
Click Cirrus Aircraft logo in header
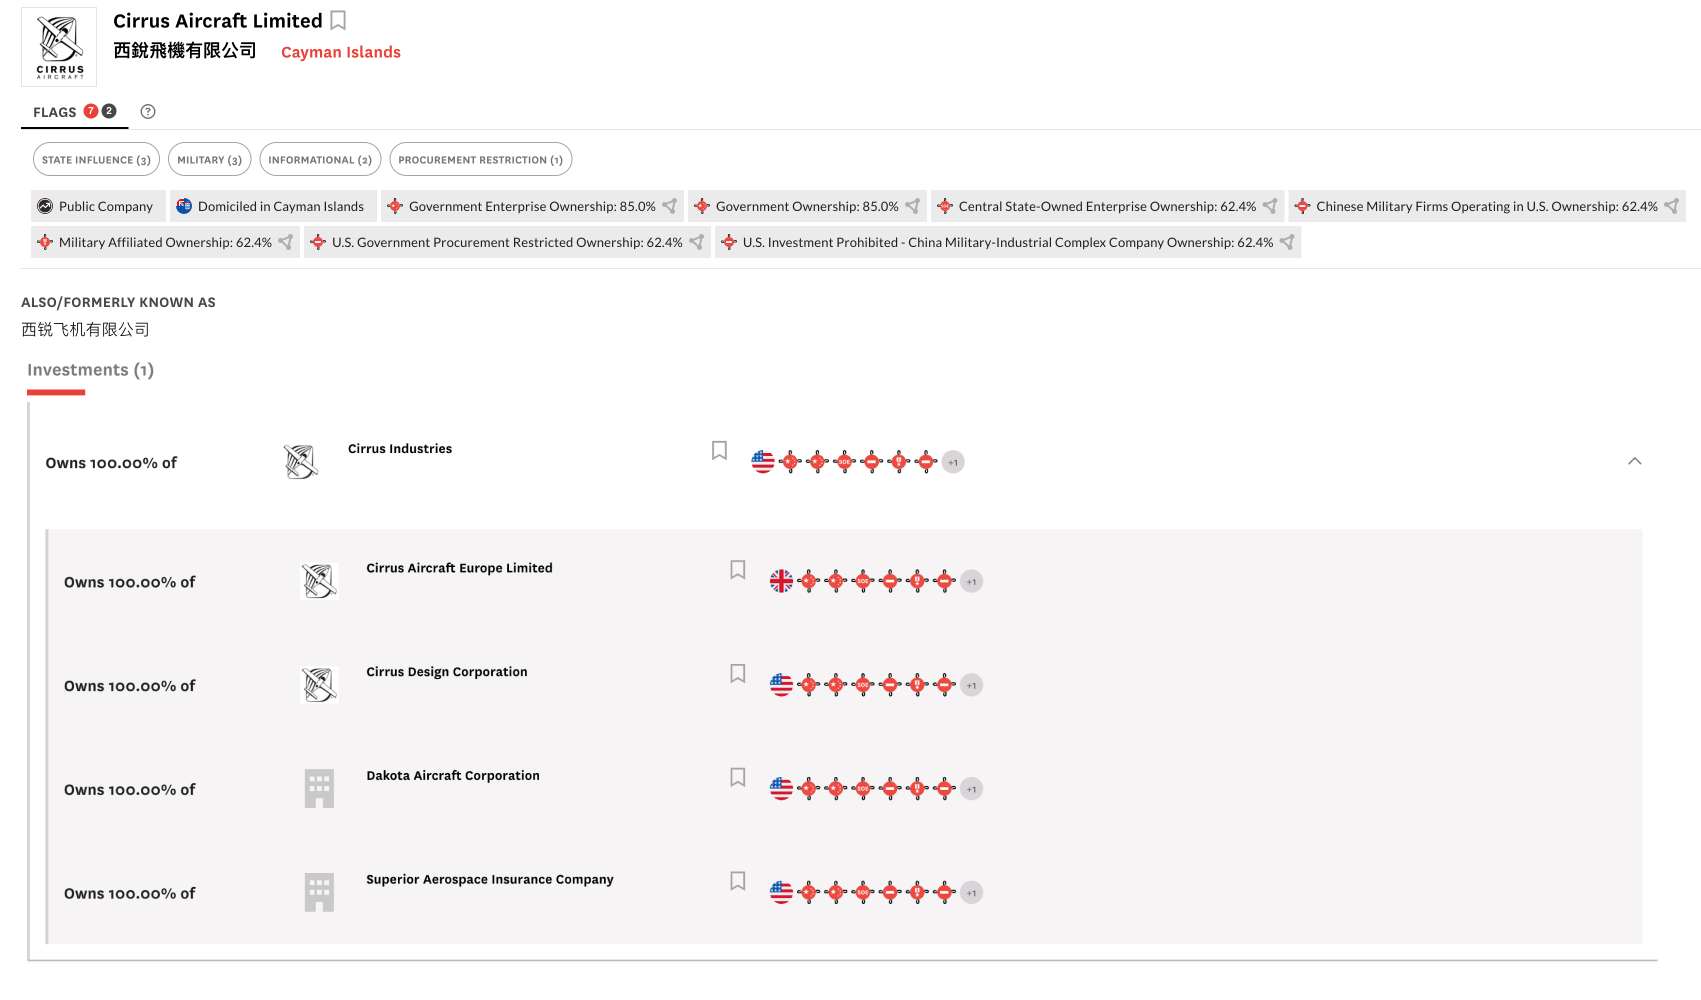tap(59, 47)
